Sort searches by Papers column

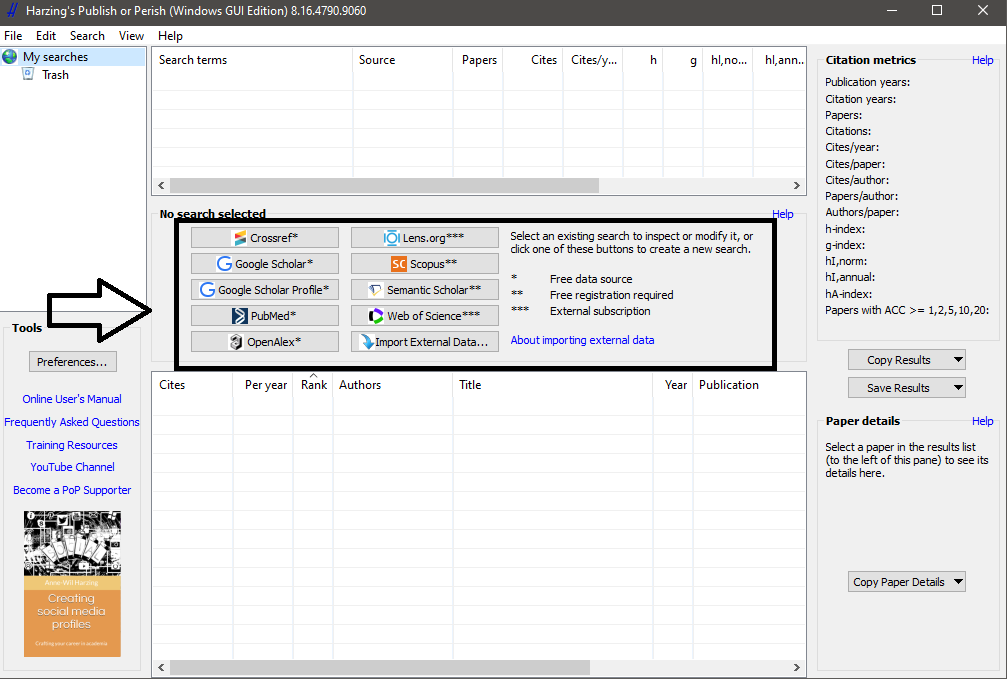478,60
